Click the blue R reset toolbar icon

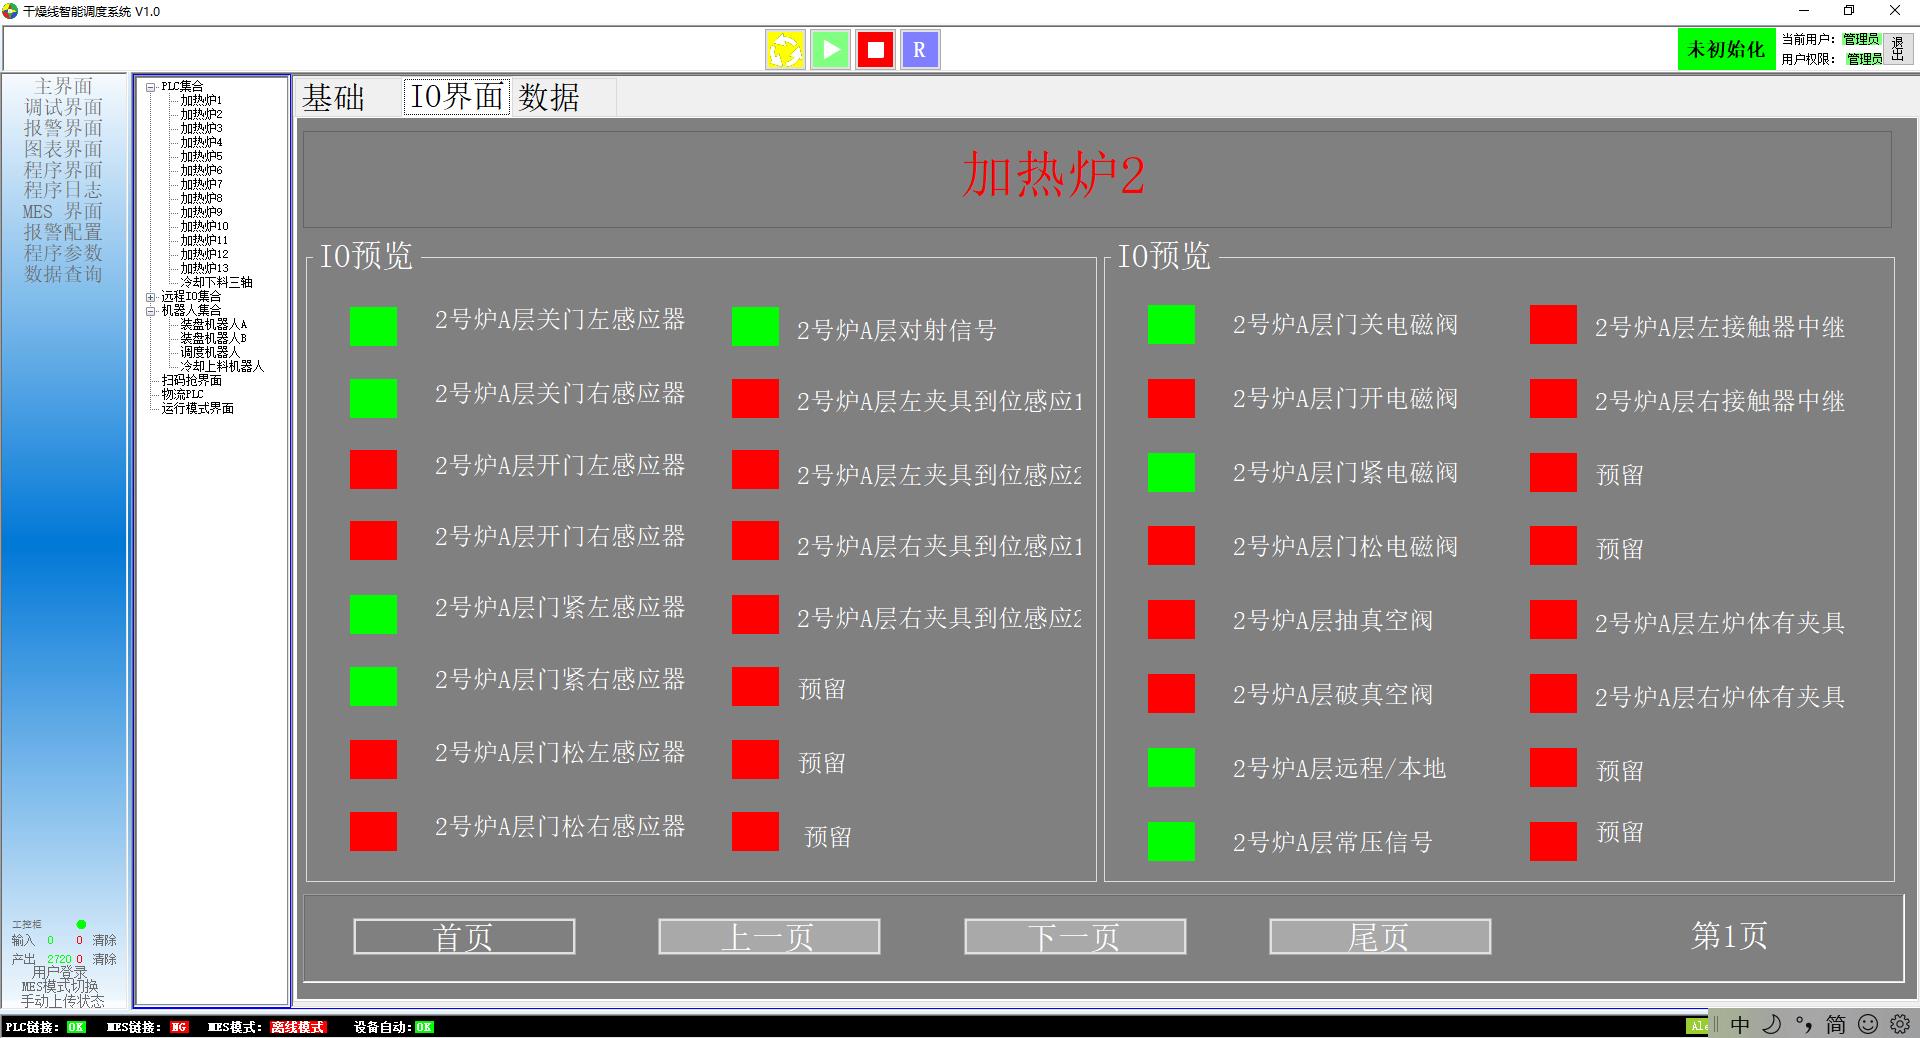(x=920, y=49)
